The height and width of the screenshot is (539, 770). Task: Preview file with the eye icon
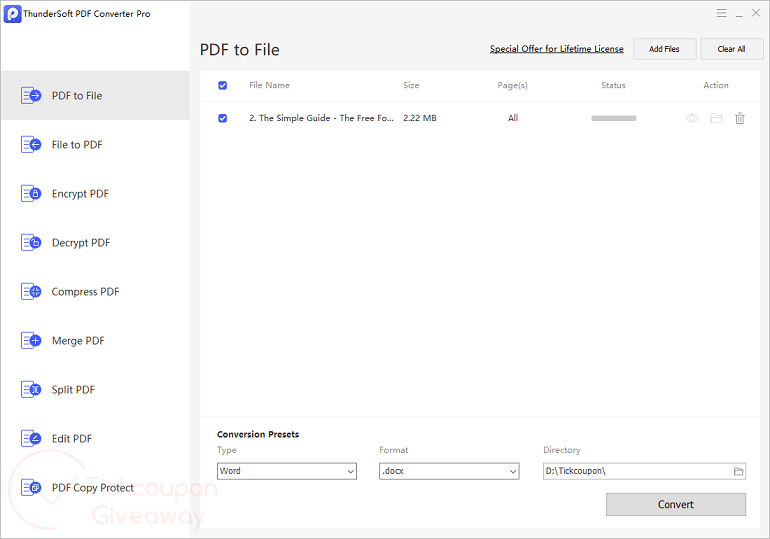(692, 118)
